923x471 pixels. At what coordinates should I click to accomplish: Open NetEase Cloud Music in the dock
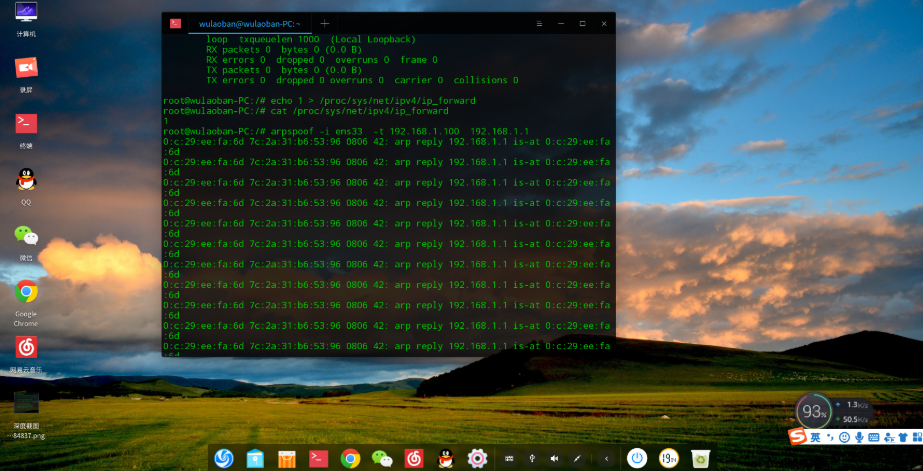click(414, 458)
